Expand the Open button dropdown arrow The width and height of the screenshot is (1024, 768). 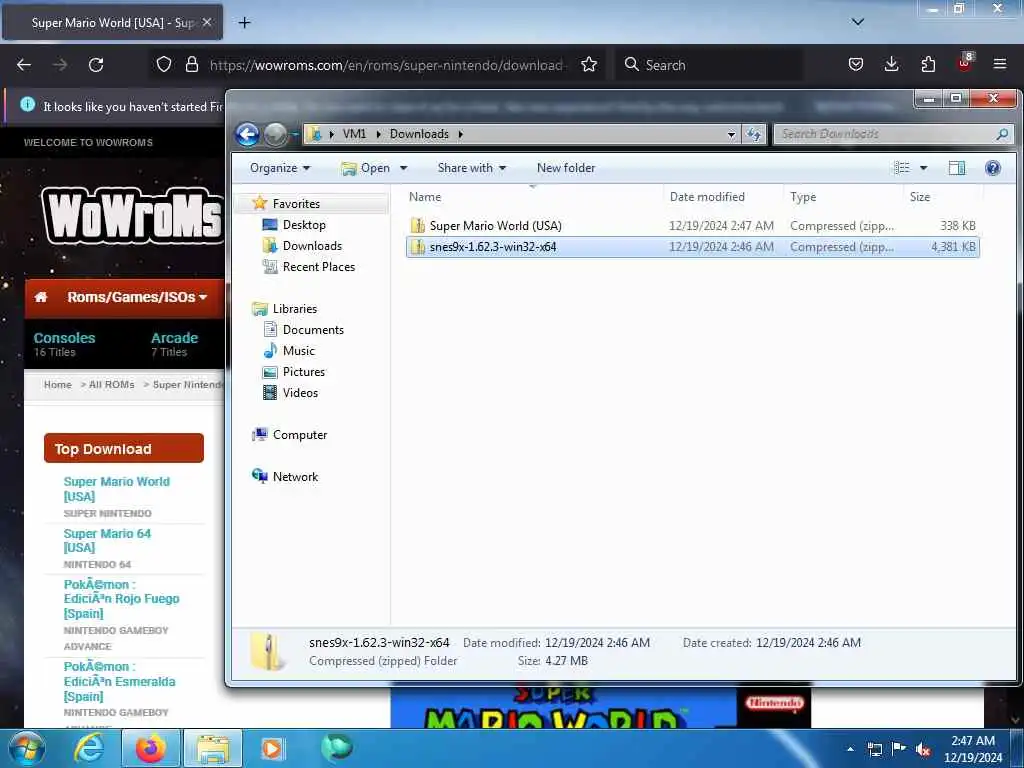pyautogui.click(x=403, y=168)
